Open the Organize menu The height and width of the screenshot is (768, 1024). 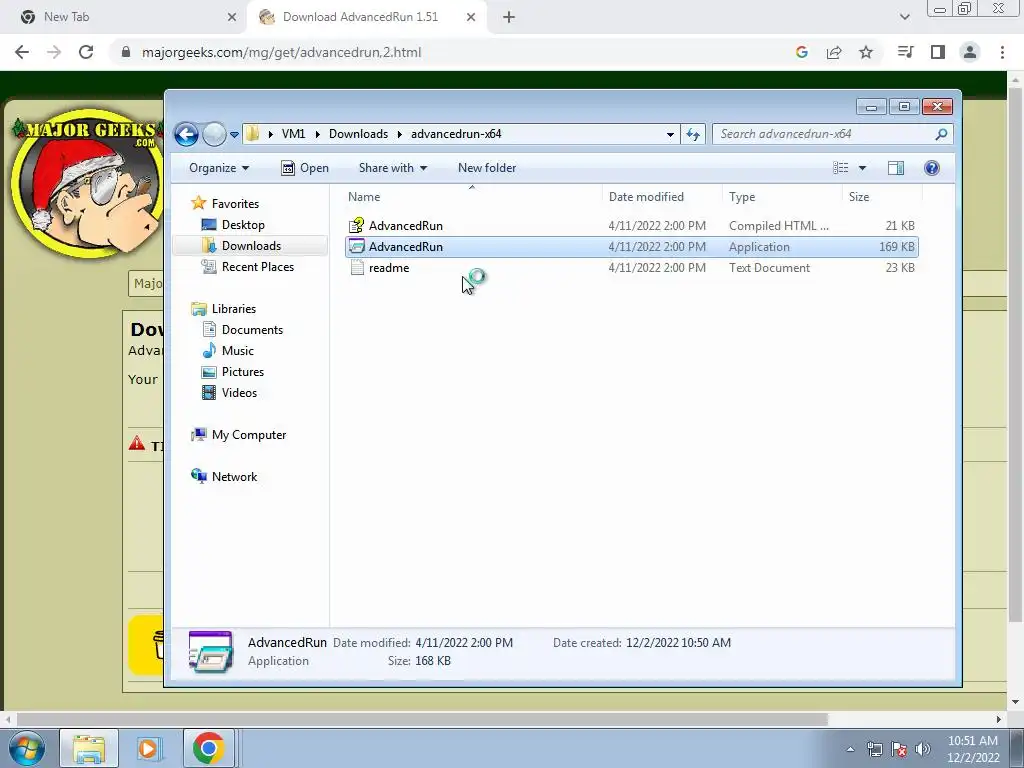[219, 168]
